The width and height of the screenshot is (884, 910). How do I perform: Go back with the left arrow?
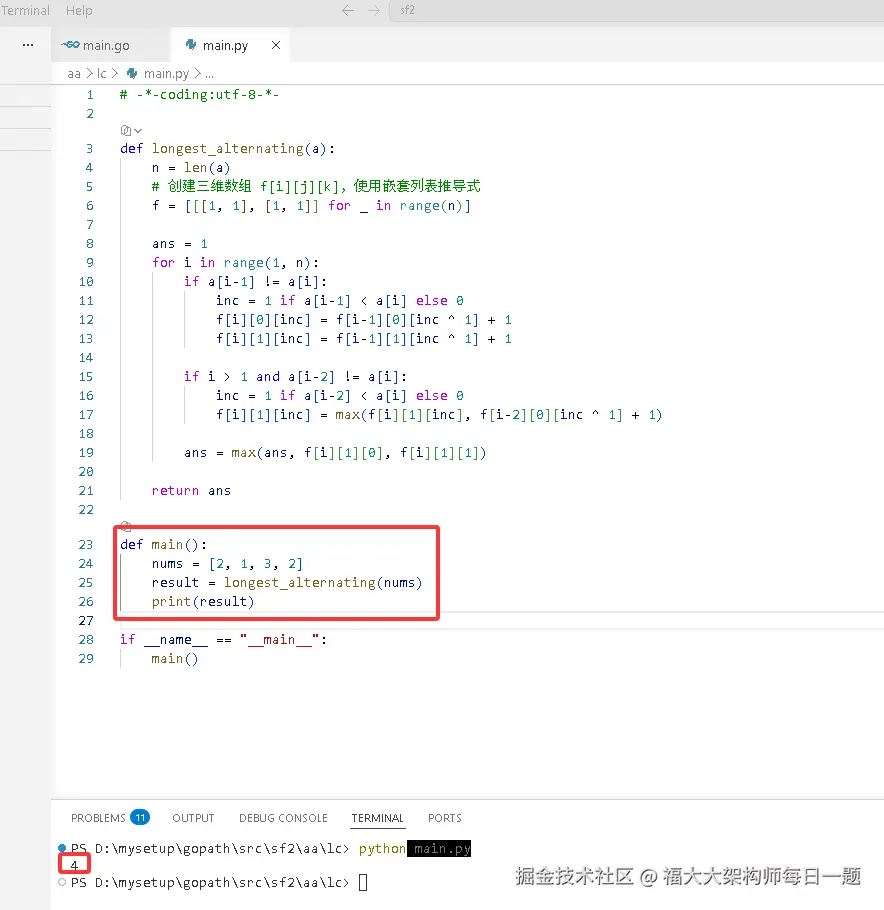pyautogui.click(x=348, y=10)
